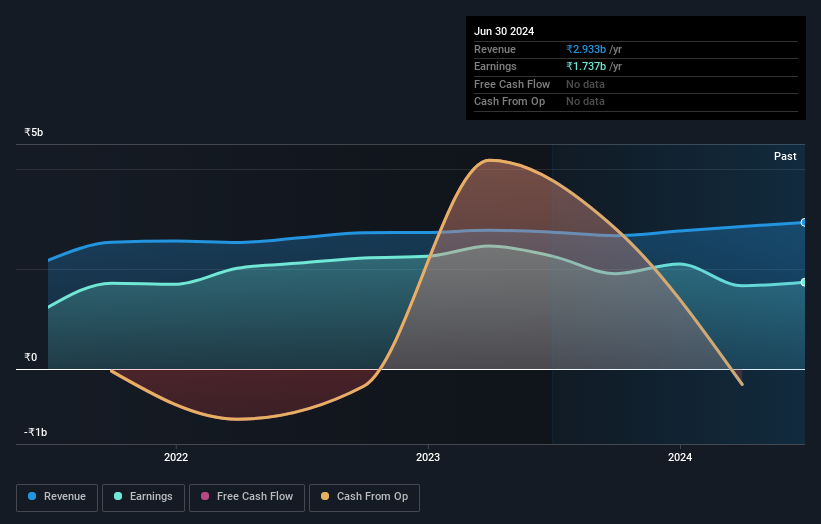Screen dimensions: 821x524
Task: Click the pink Free Cash Flow legend dot
Action: 205,496
